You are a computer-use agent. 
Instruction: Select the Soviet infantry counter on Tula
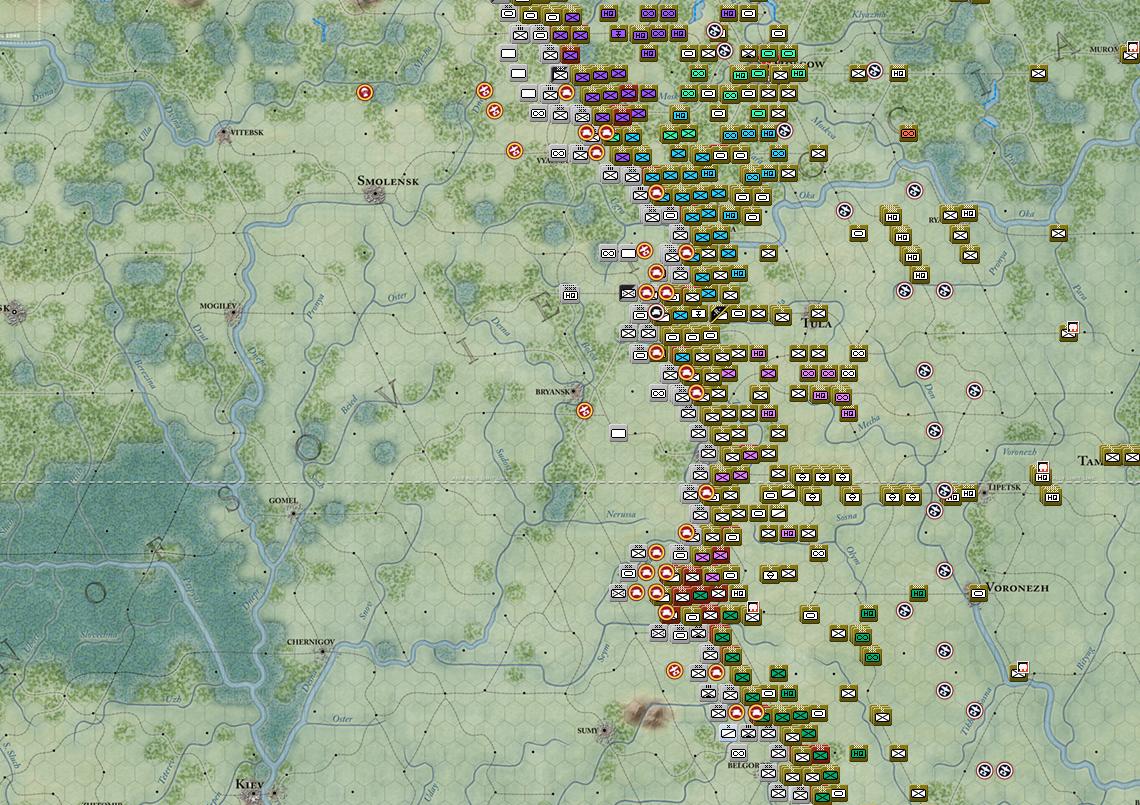(x=819, y=313)
